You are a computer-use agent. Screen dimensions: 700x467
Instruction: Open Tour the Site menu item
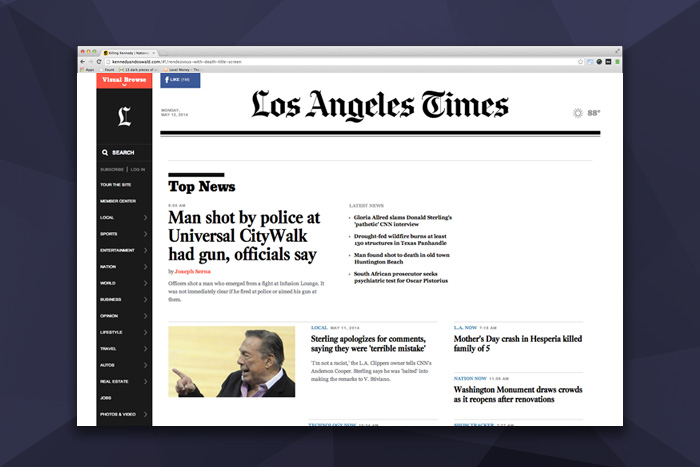pyautogui.click(x=116, y=185)
